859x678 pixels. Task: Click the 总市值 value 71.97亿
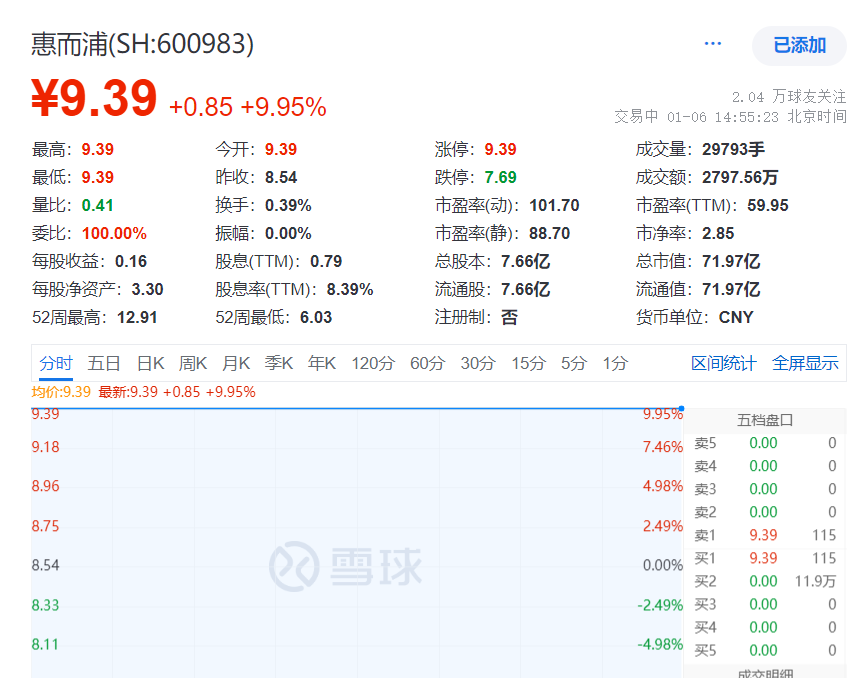pos(731,261)
